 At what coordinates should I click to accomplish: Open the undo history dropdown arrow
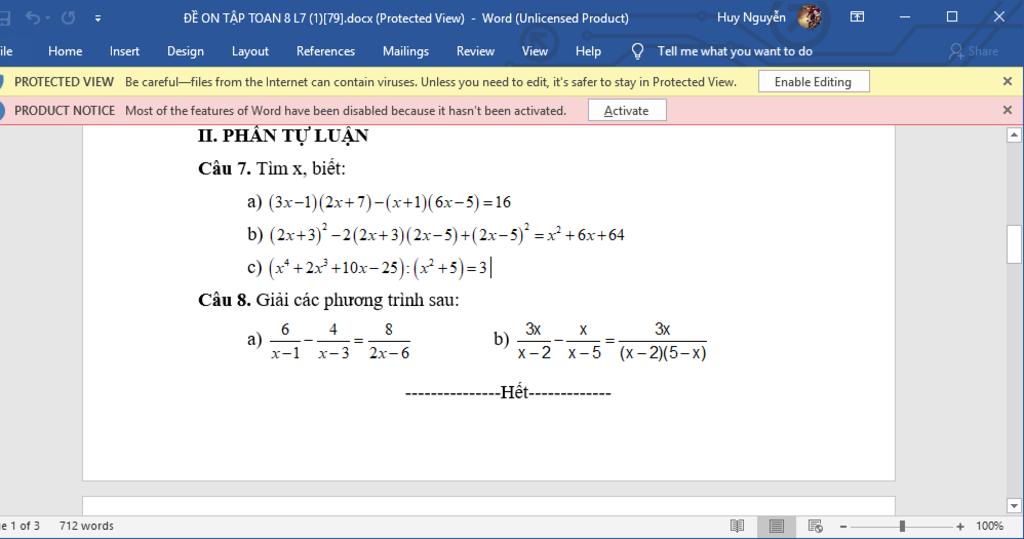click(x=48, y=18)
